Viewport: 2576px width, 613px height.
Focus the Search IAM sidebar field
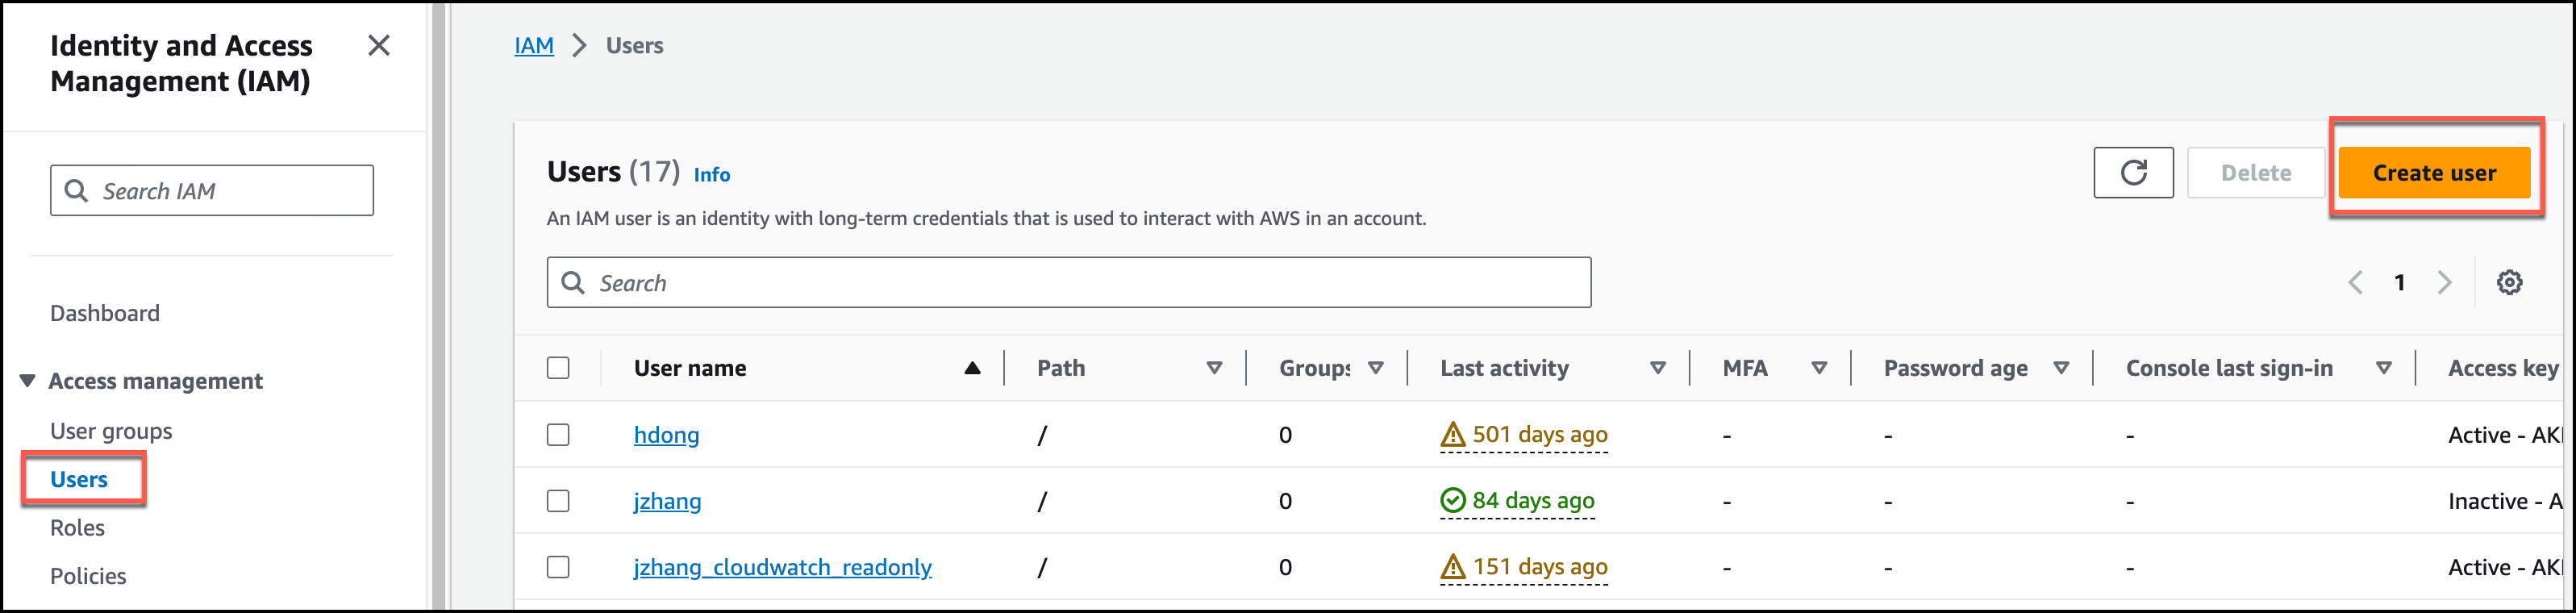pos(212,191)
